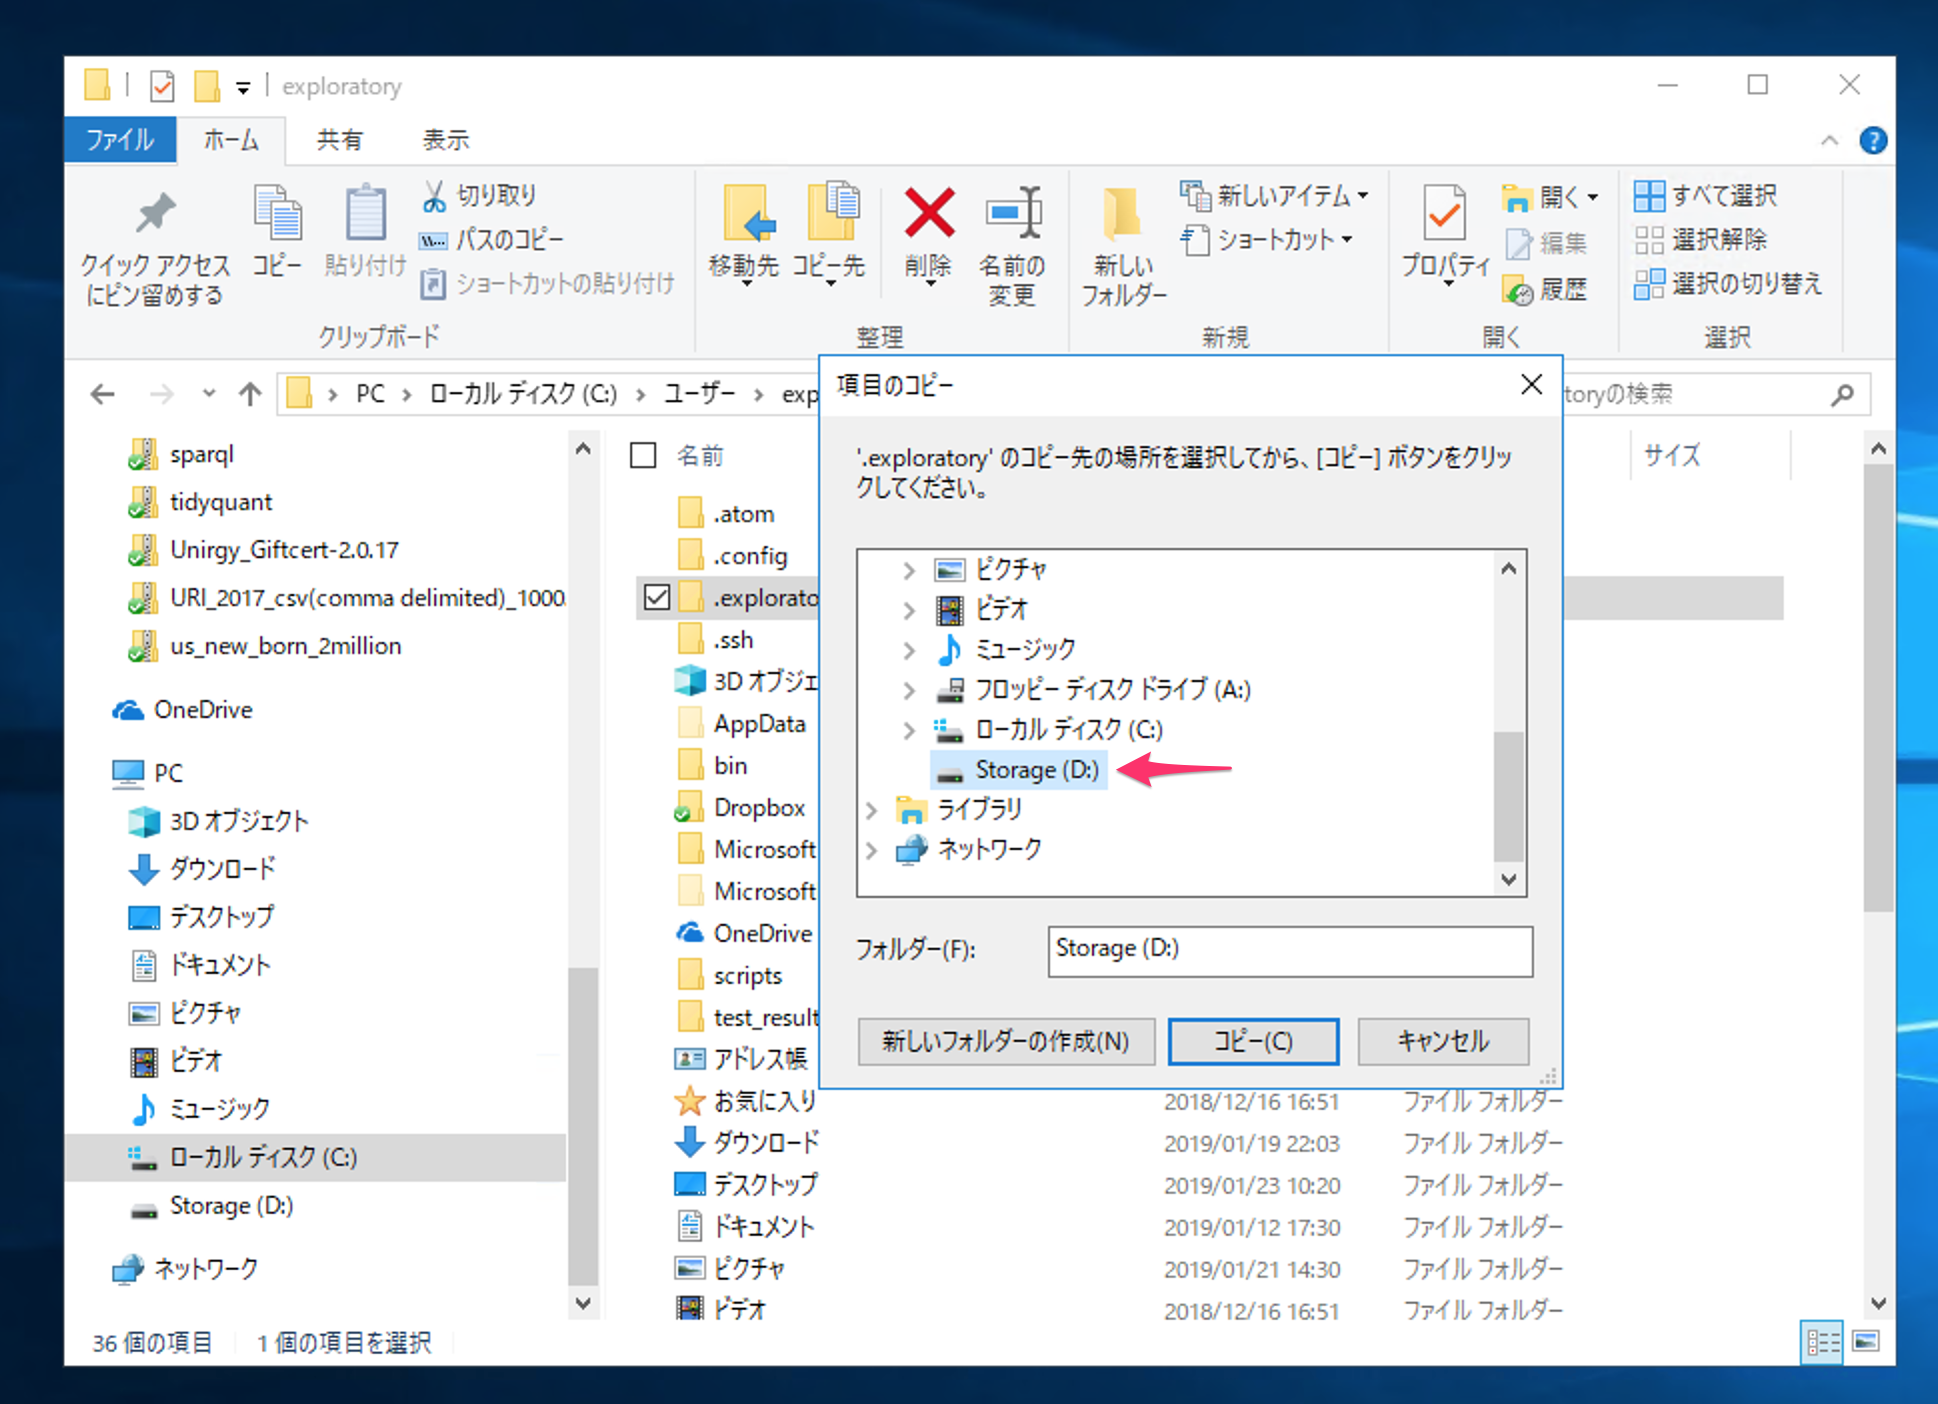1938x1404 pixels.
Task: Click Quick Access toolbar properties checkmark icon
Action: click(x=162, y=87)
